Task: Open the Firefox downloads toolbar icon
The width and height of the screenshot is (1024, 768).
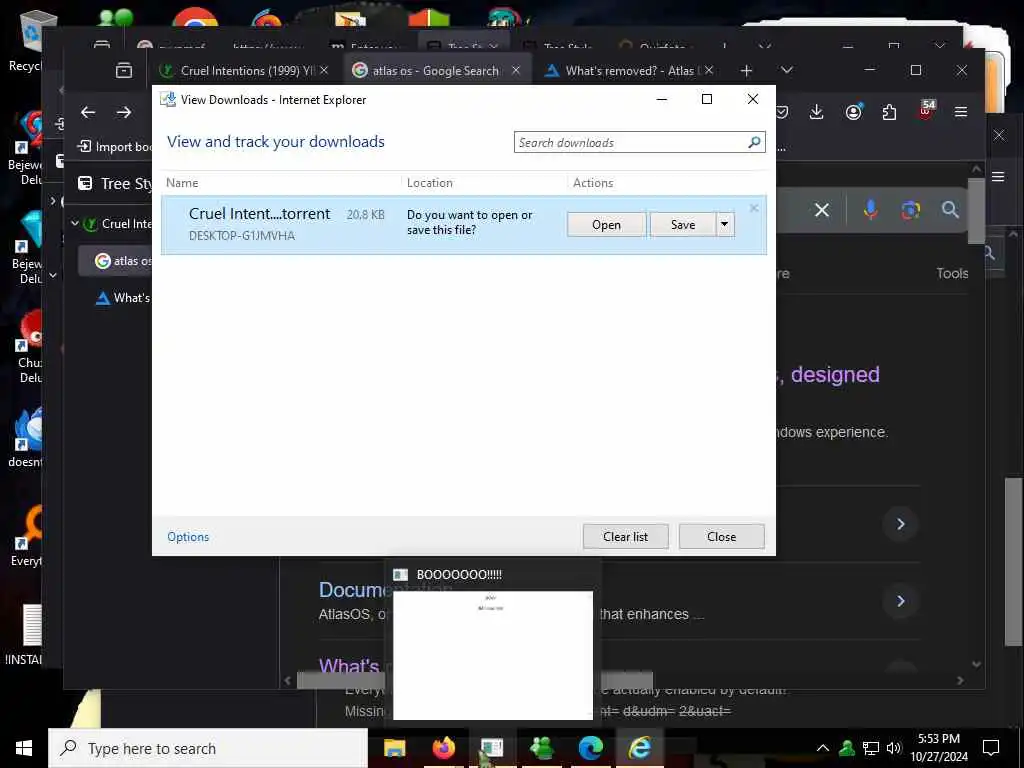Action: [816, 112]
